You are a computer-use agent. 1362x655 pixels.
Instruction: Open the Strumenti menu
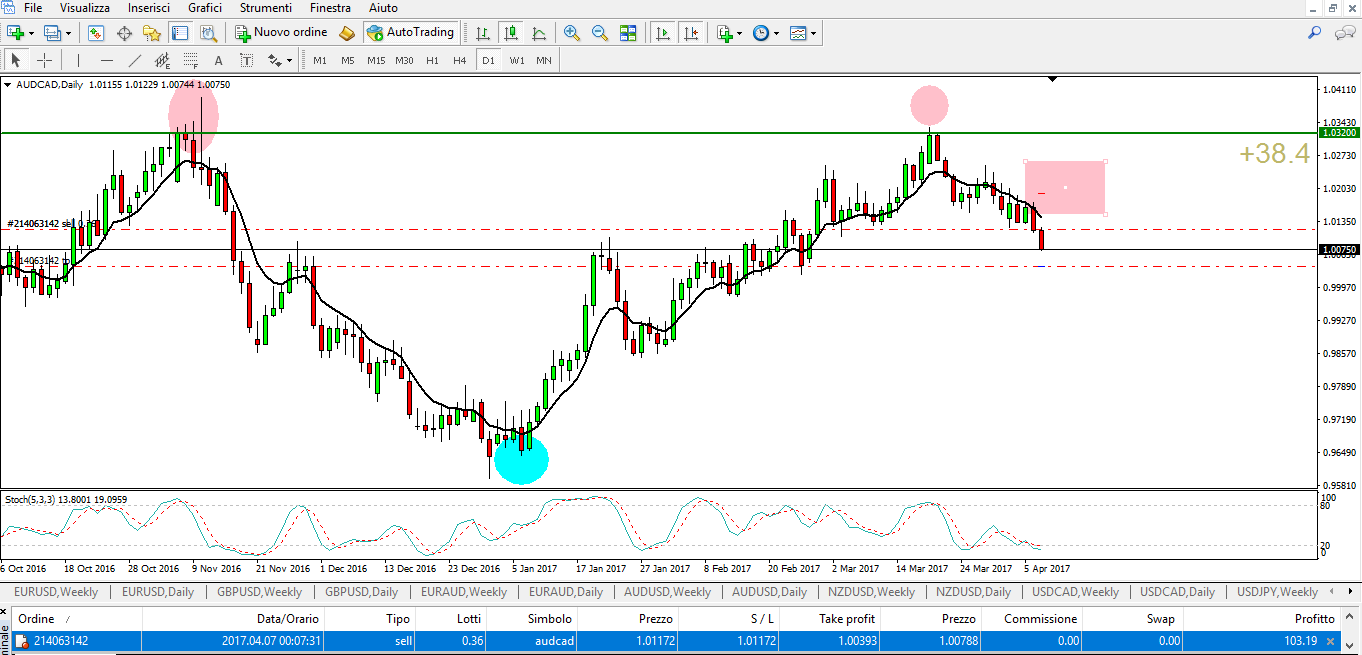click(265, 8)
